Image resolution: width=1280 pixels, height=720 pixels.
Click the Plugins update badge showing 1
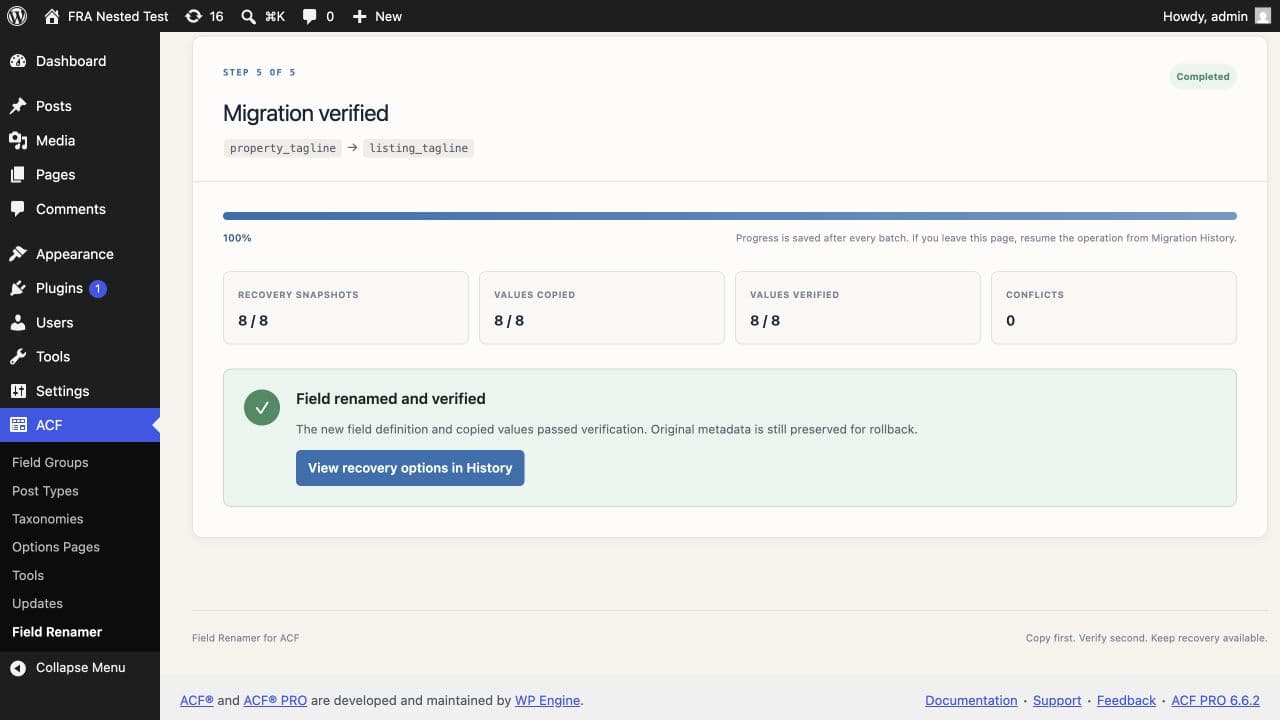pyautogui.click(x=98, y=288)
